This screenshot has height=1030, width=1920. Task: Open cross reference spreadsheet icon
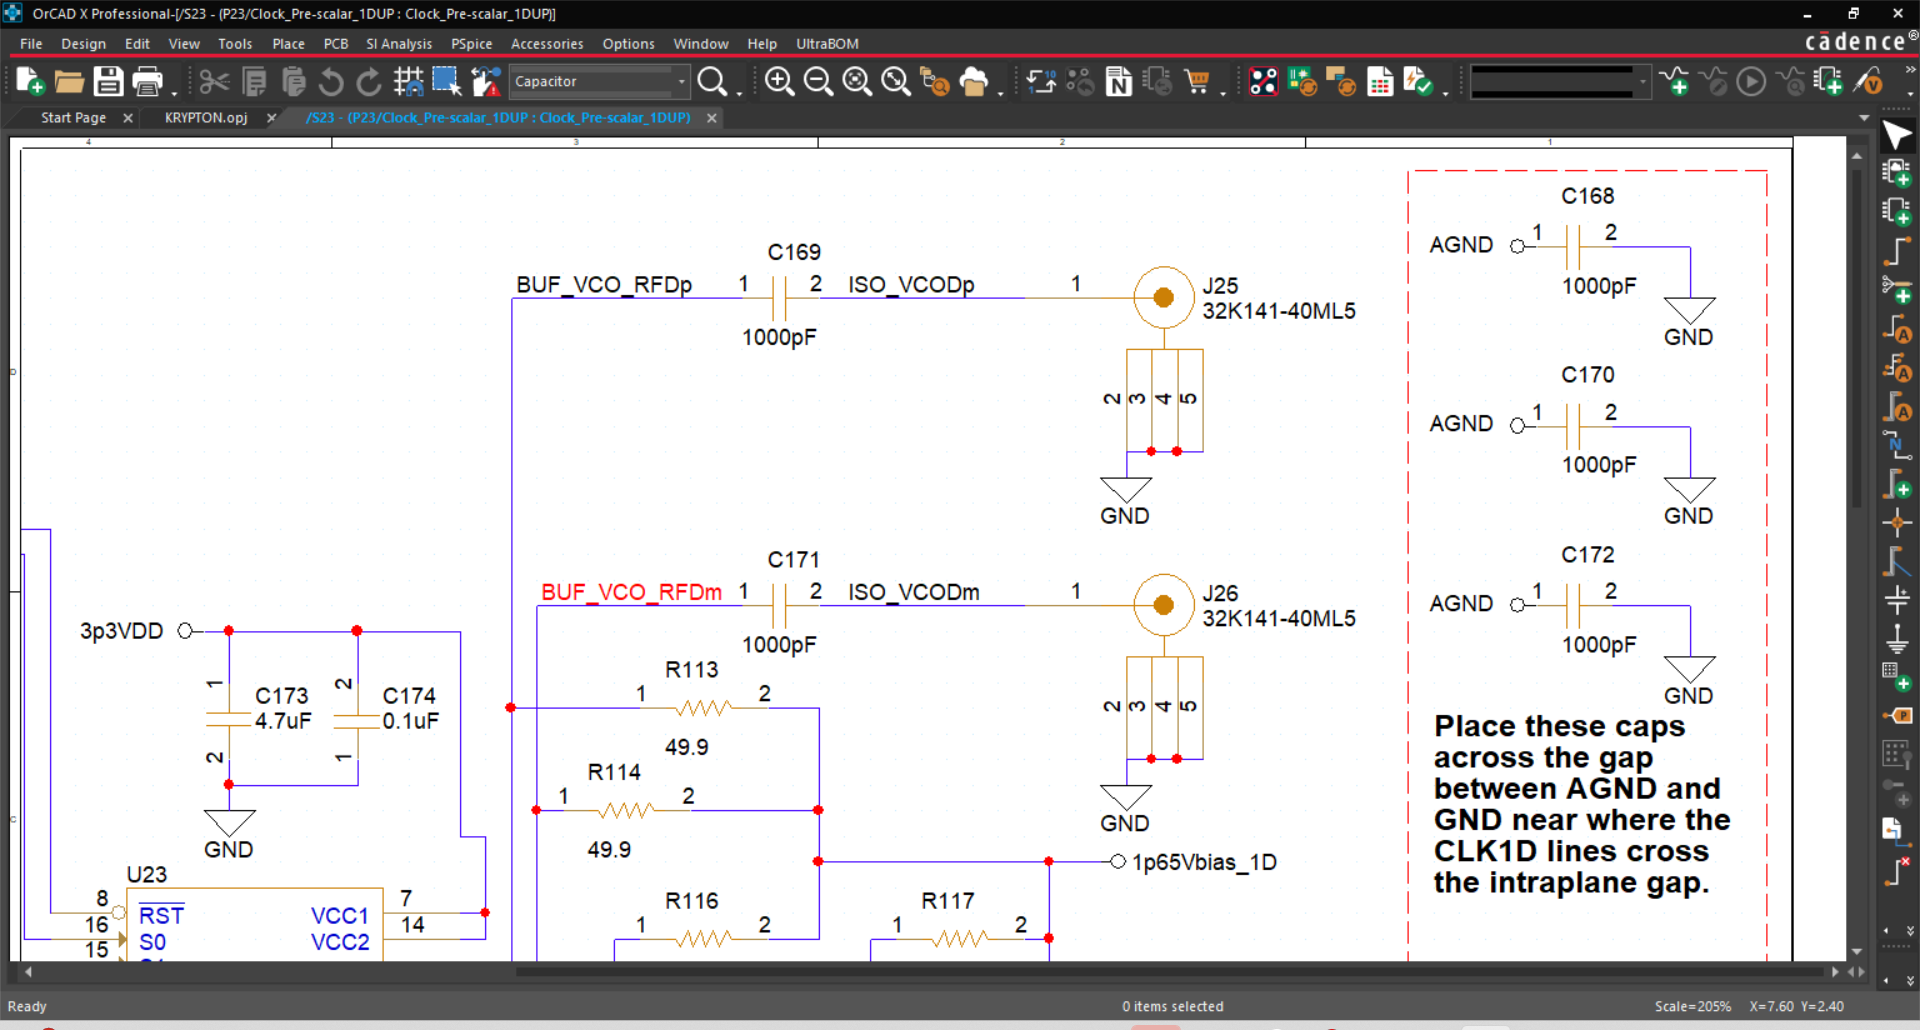(x=1380, y=81)
